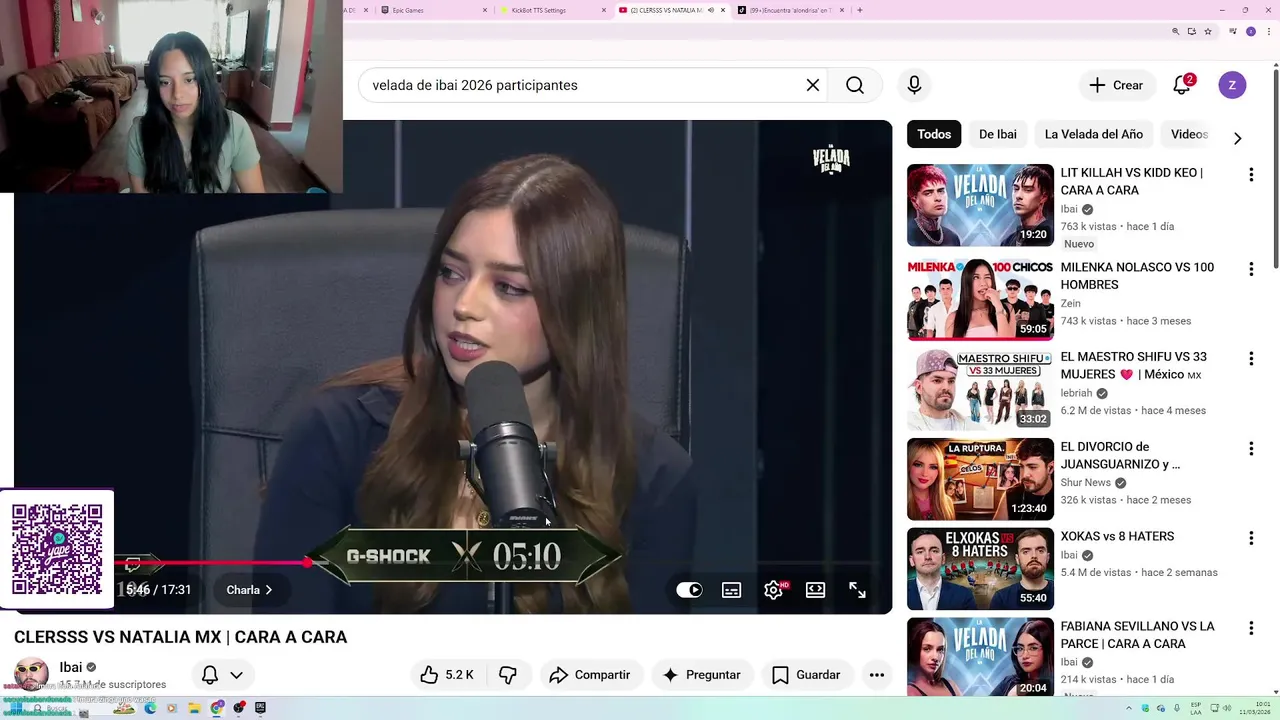Open options for XOKAS video
This screenshot has height=720, width=1280.
pos(1250,538)
